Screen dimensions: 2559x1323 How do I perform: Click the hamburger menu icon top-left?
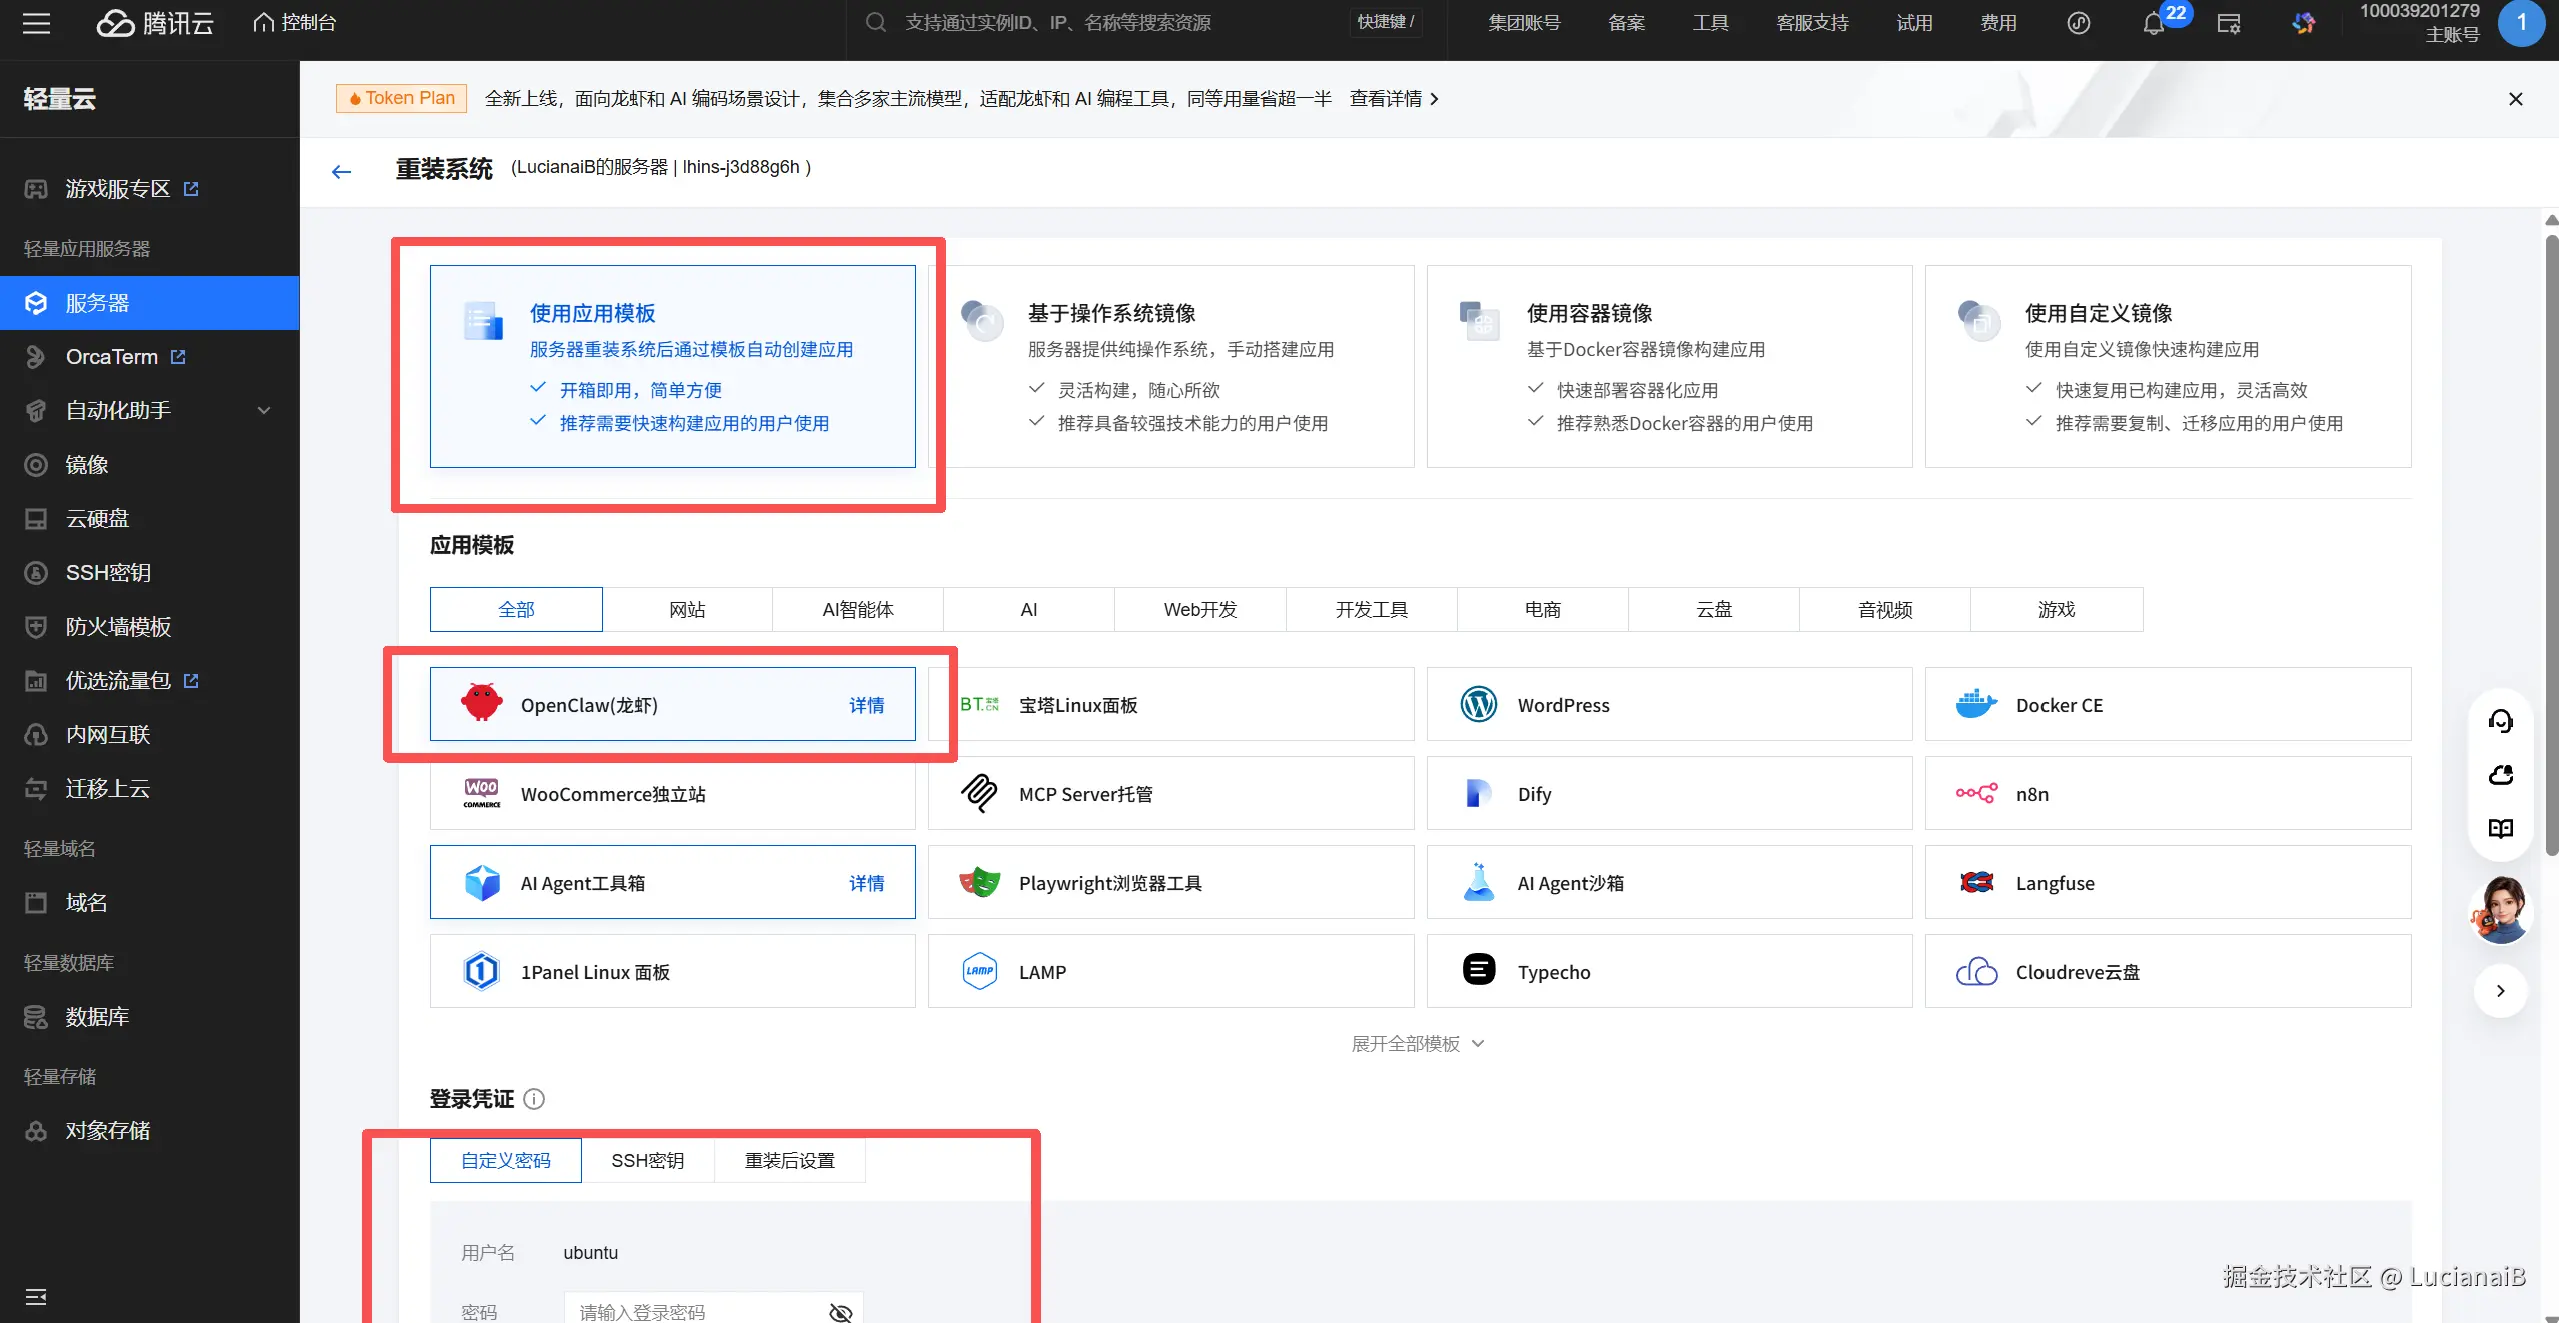[36, 23]
